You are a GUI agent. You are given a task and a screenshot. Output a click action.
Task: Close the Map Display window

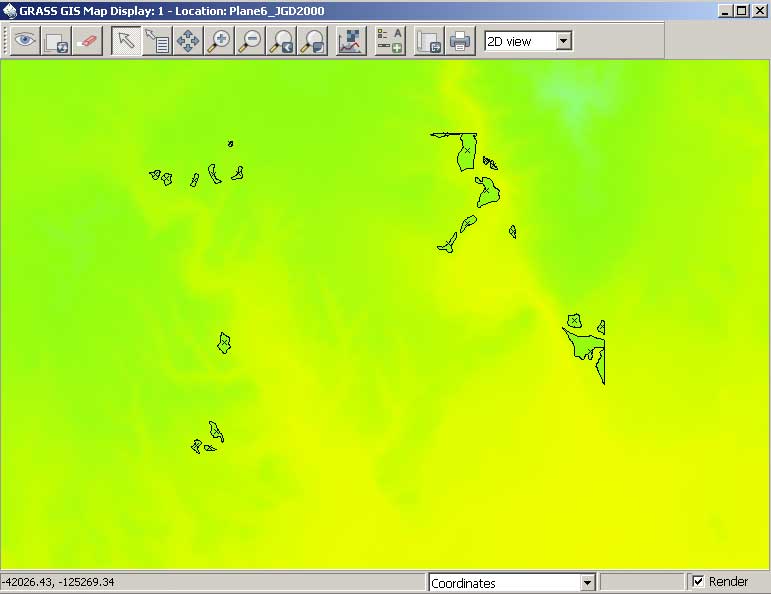coord(760,10)
